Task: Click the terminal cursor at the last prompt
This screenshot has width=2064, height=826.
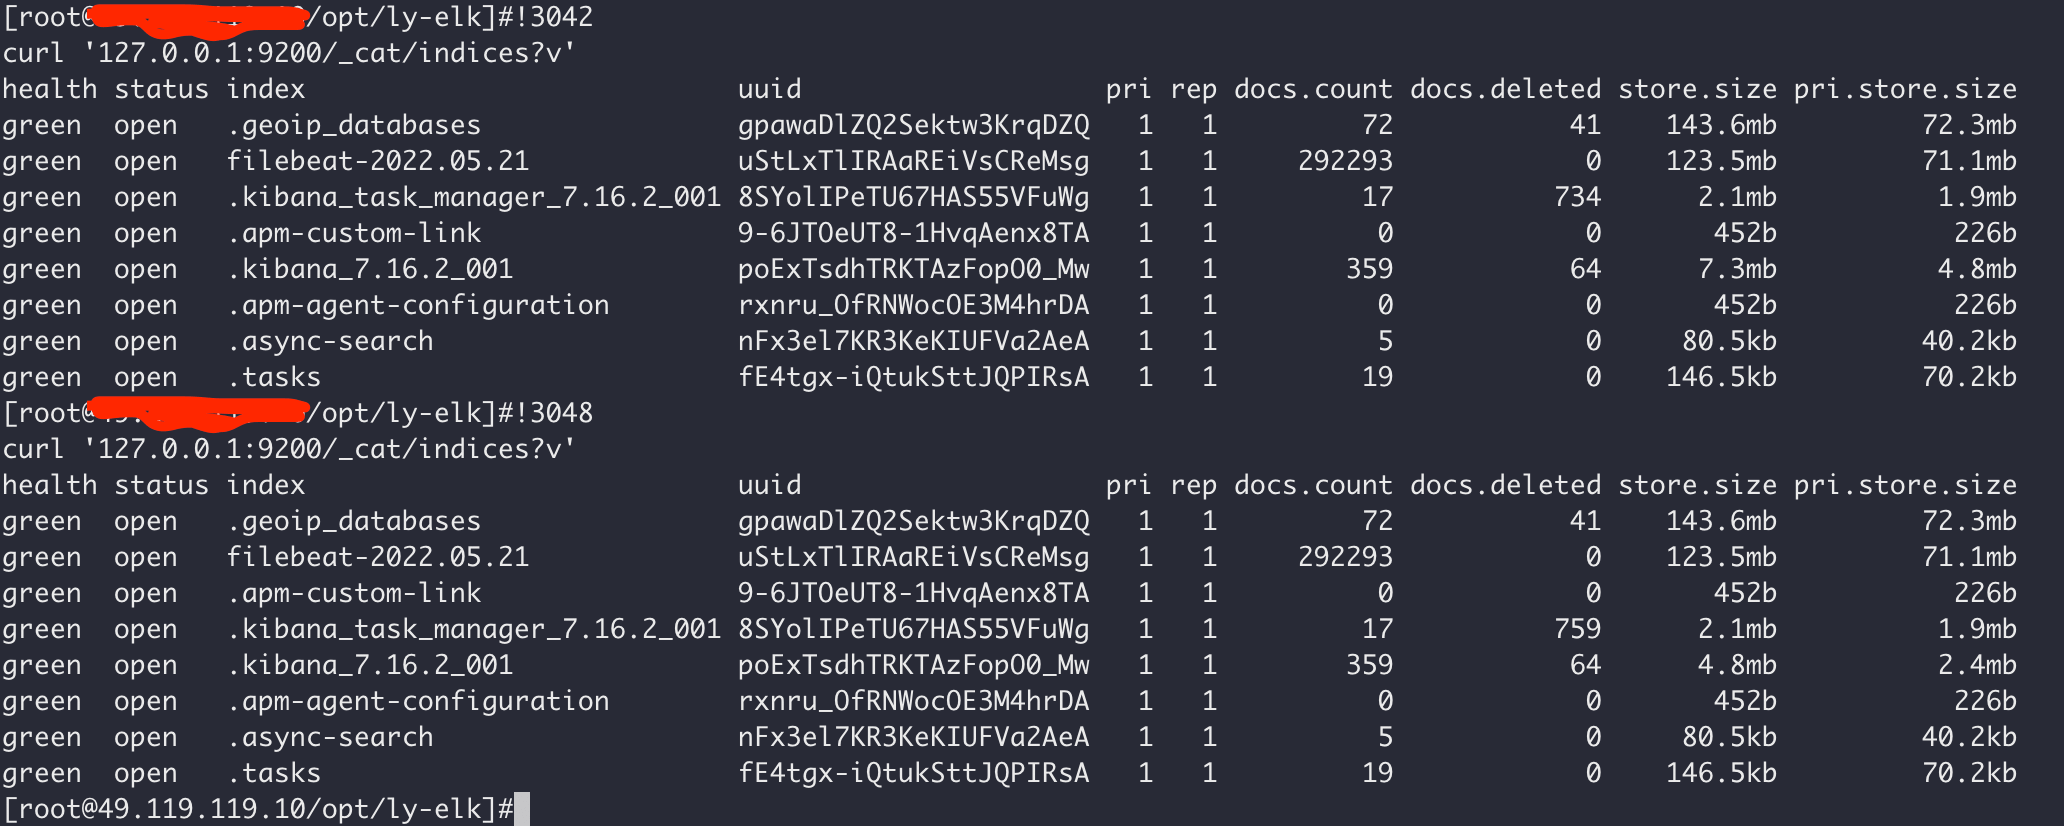Action: coord(522,809)
